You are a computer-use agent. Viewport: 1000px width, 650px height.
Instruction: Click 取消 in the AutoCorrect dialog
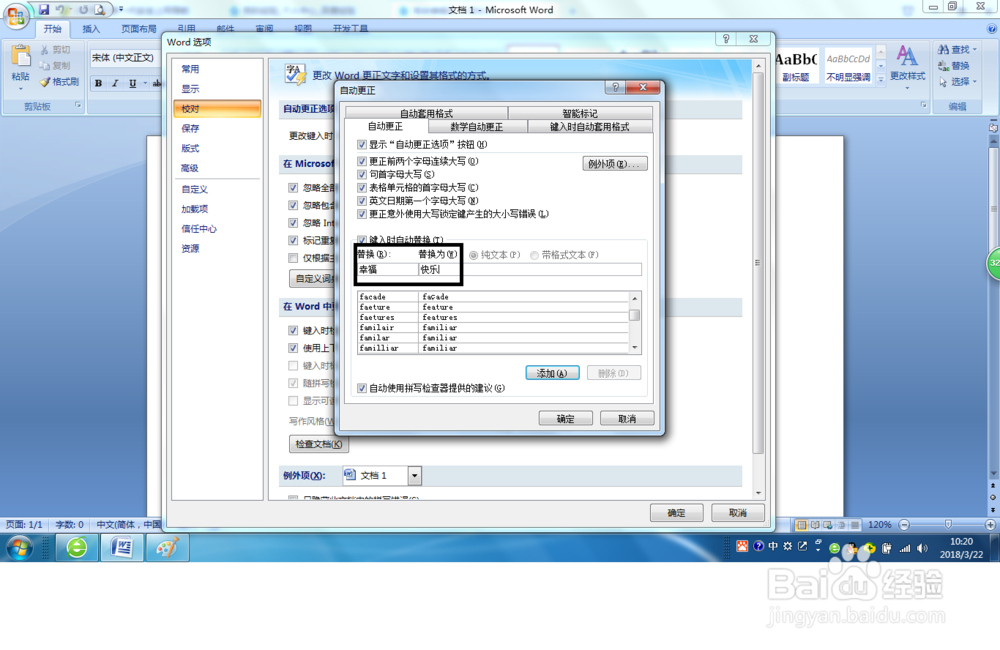point(627,418)
